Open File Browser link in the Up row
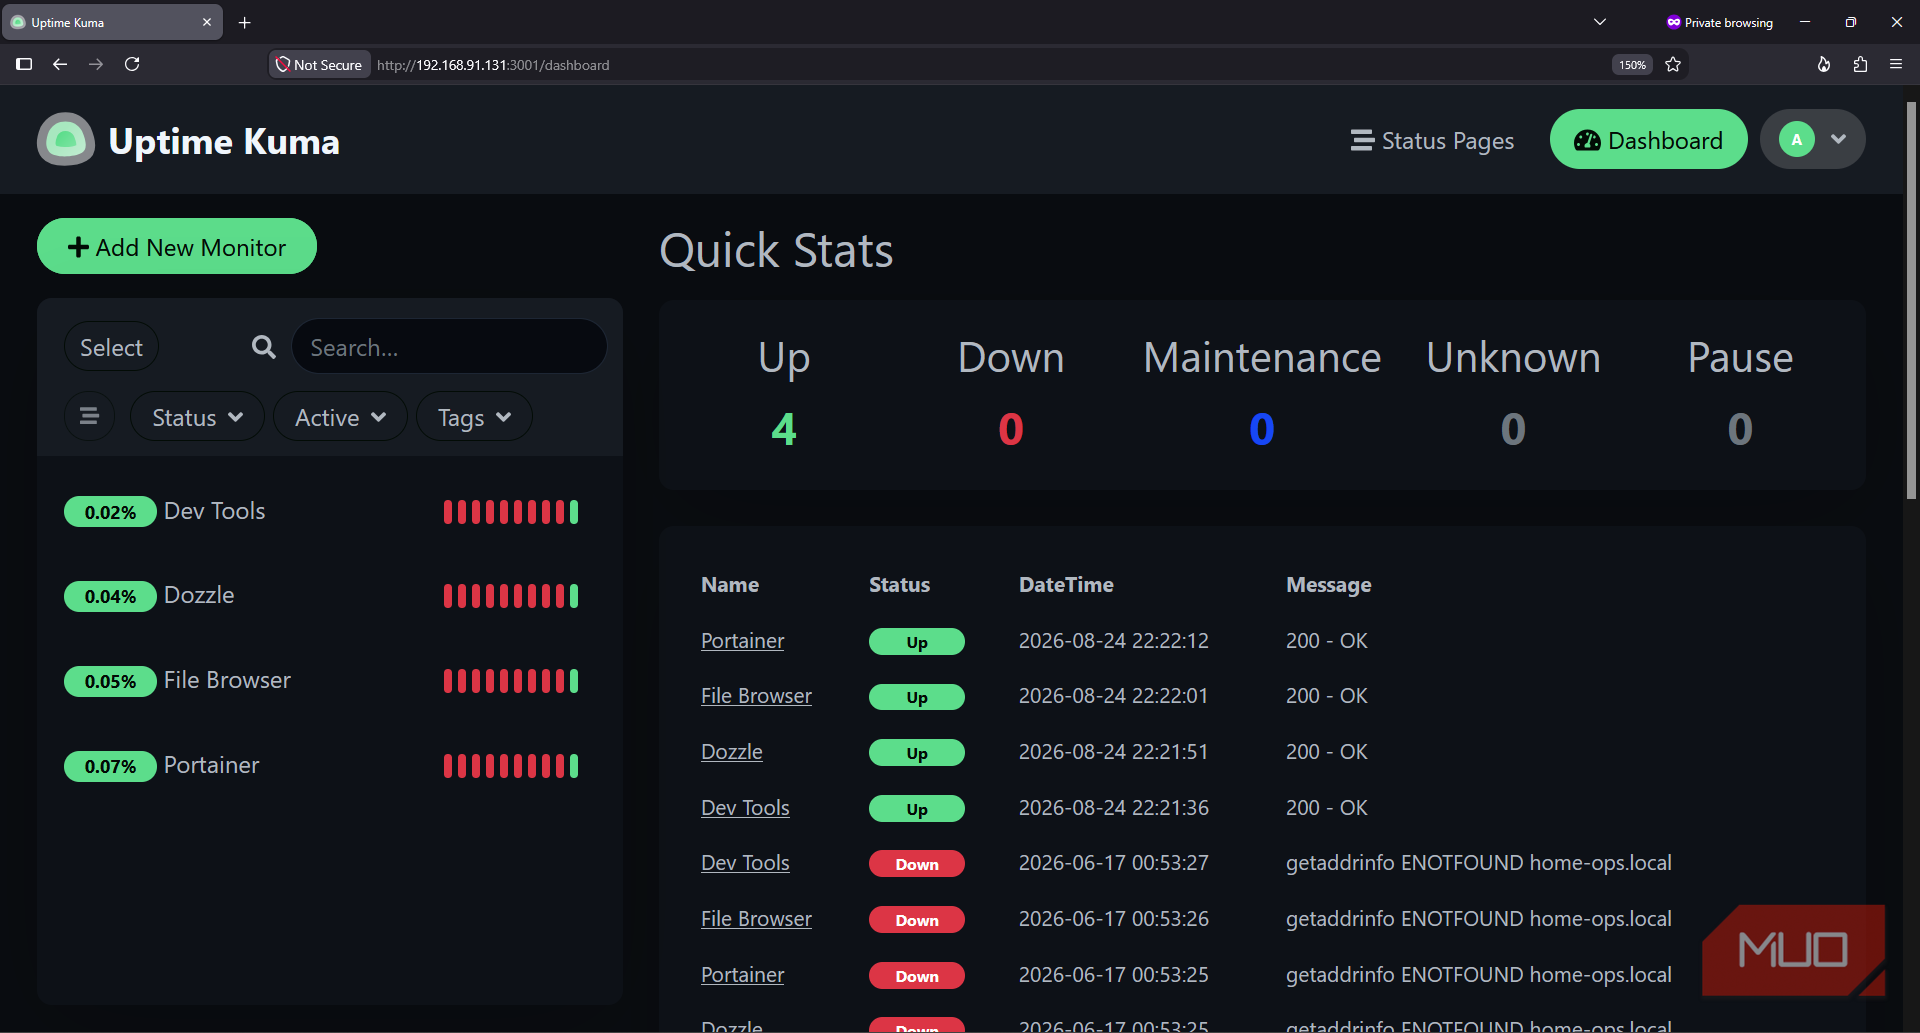Image resolution: width=1920 pixels, height=1033 pixels. (x=756, y=696)
